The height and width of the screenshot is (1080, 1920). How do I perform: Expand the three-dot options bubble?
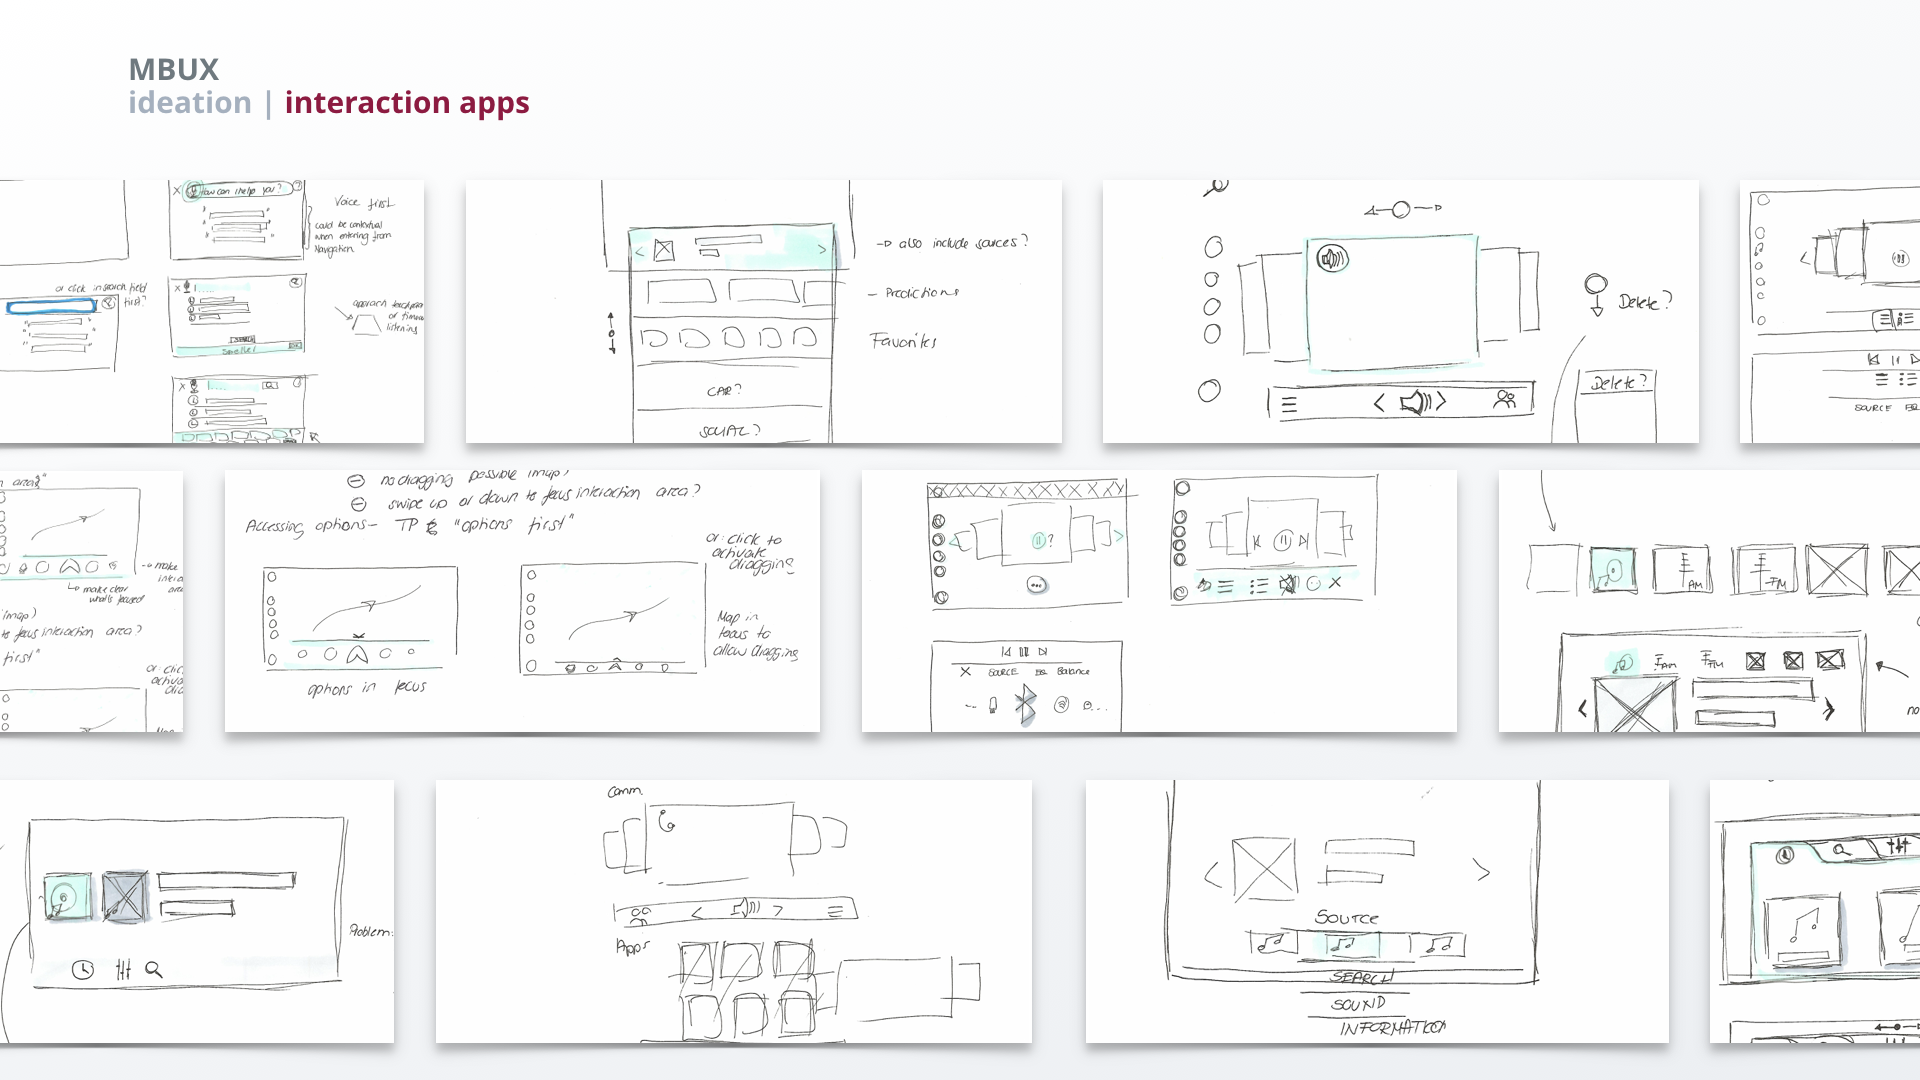[x=1037, y=582]
